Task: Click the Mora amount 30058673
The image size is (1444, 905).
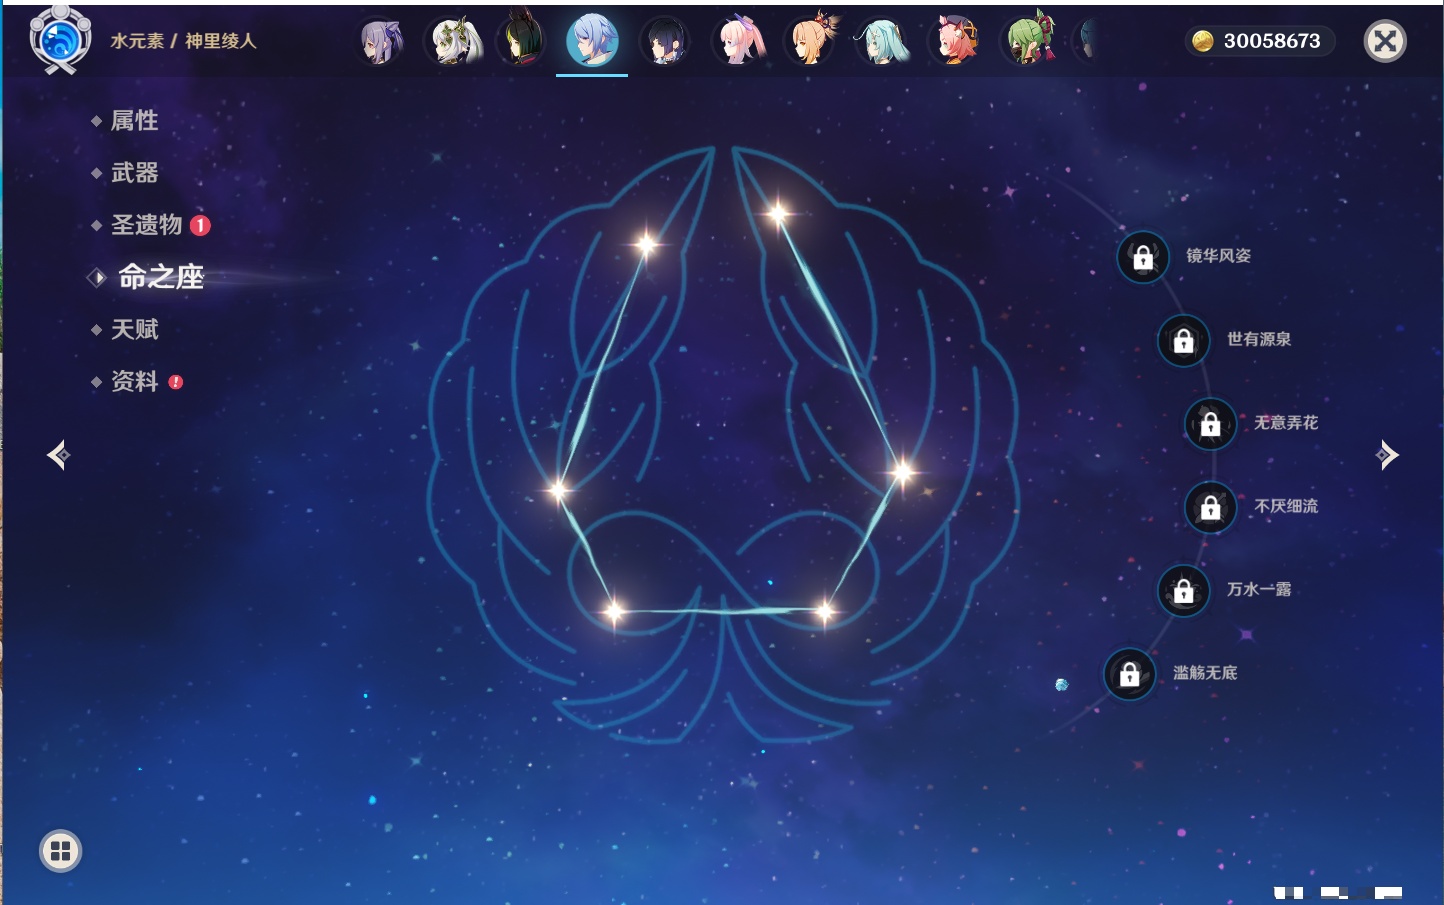Action: point(1272,41)
